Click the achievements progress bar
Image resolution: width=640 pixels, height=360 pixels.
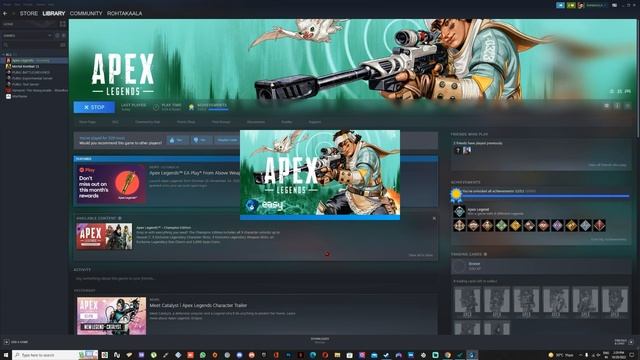click(546, 196)
